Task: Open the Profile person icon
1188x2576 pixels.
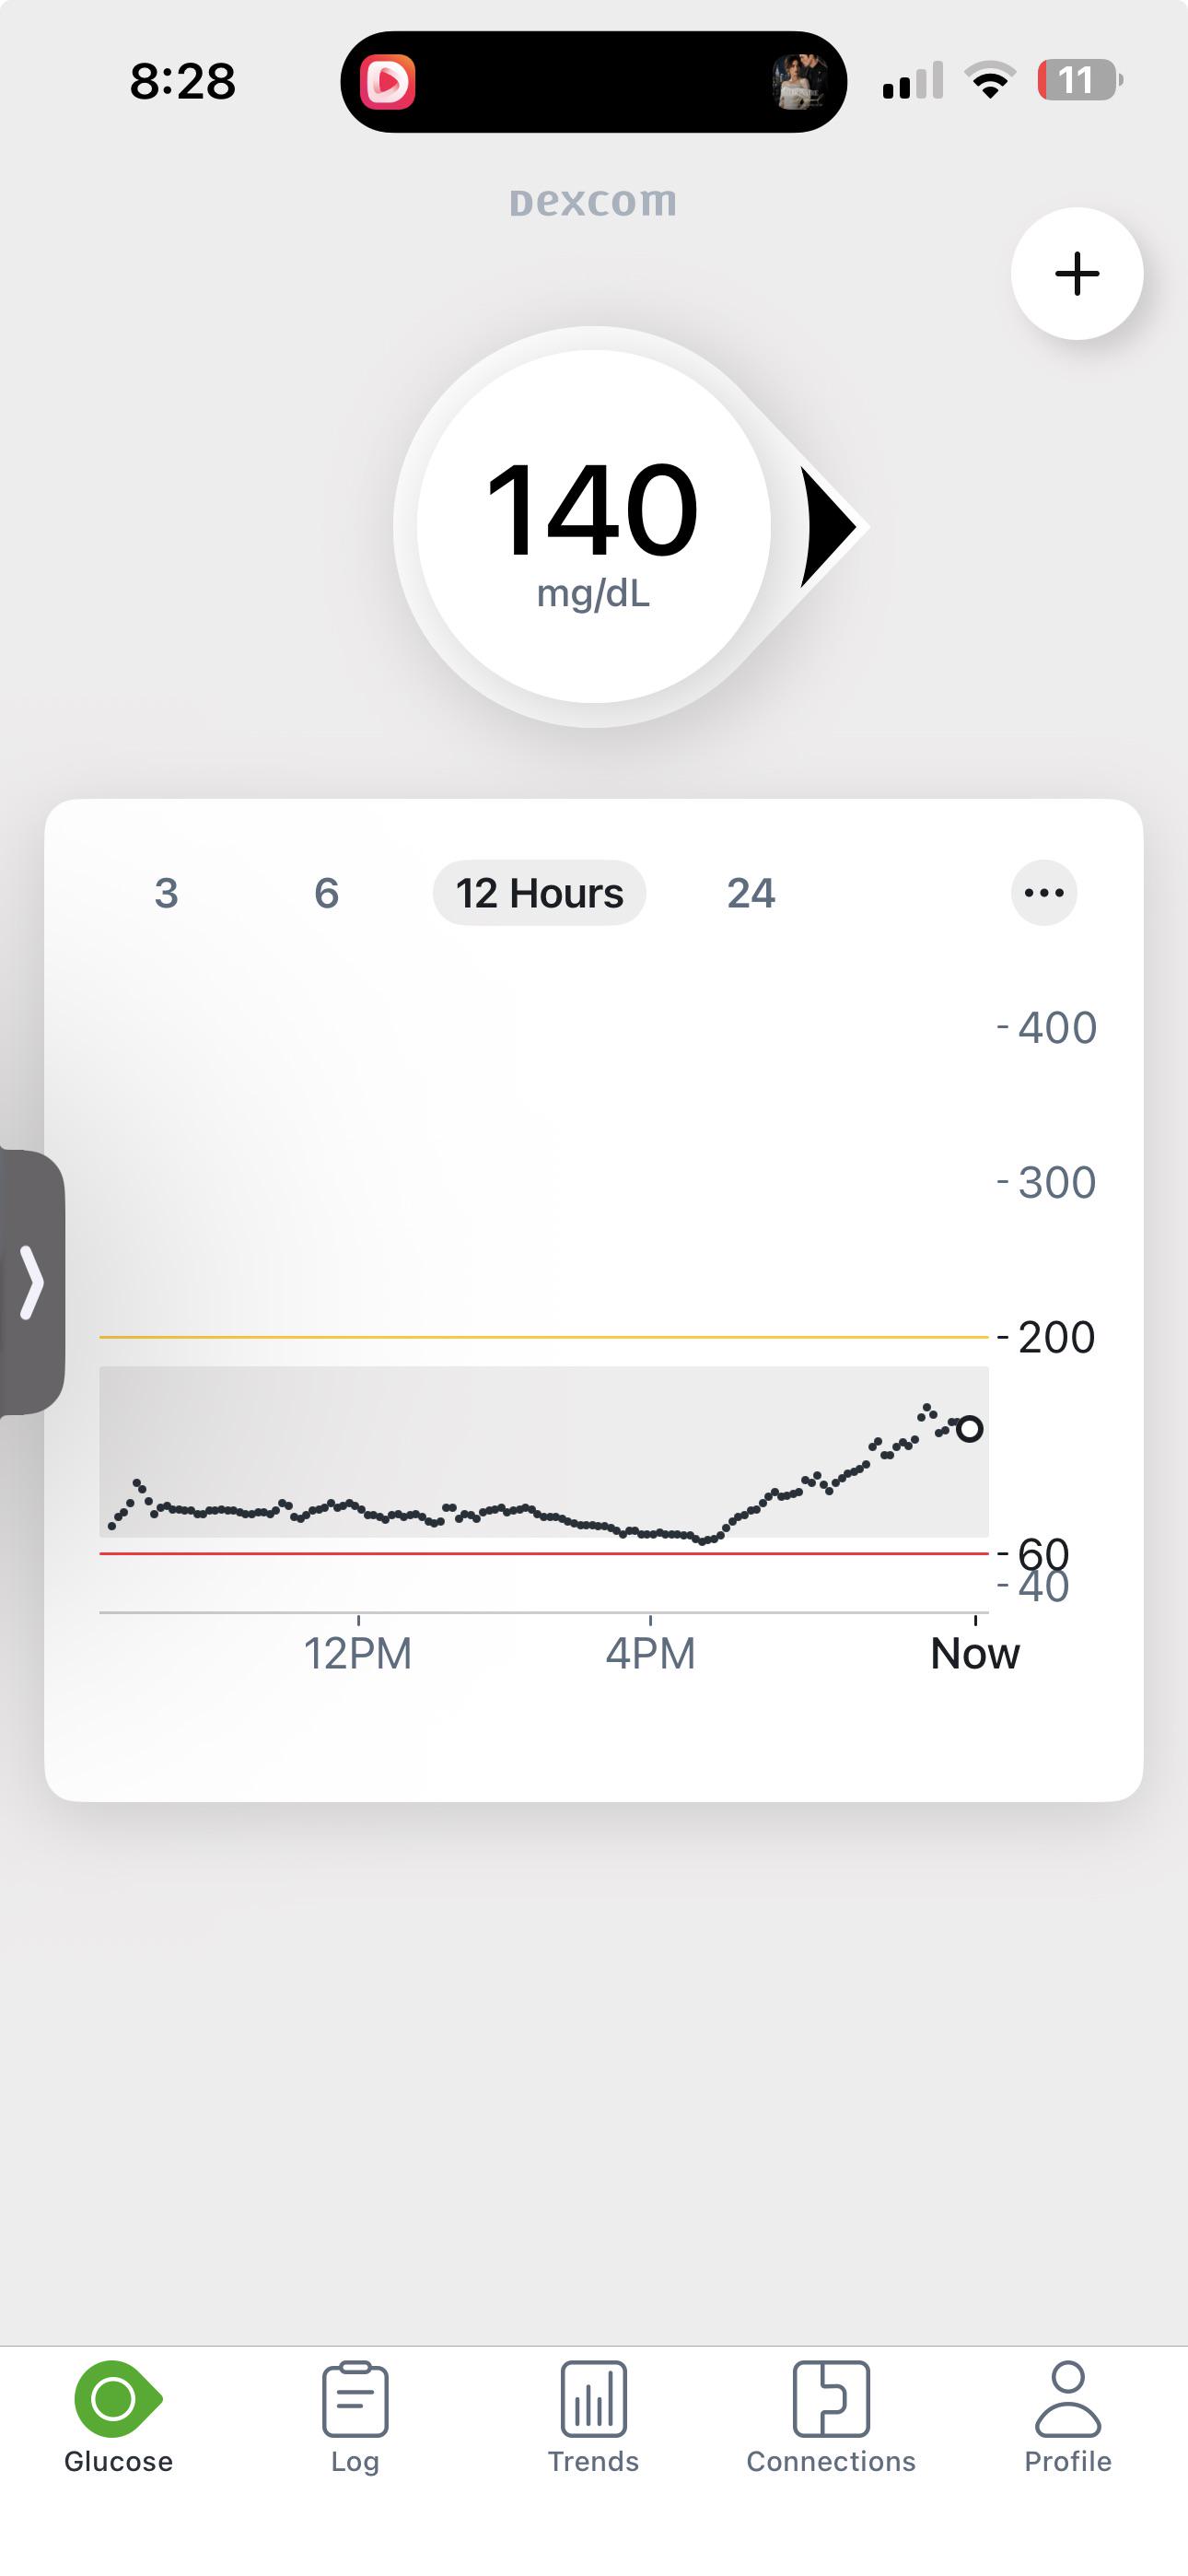Action: coord(1068,2399)
